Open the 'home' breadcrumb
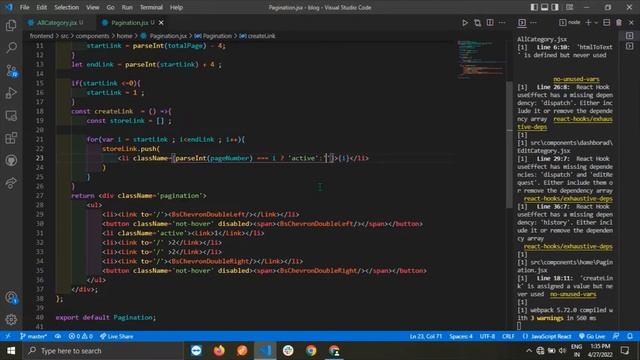This screenshot has height=360, width=640. point(124,36)
